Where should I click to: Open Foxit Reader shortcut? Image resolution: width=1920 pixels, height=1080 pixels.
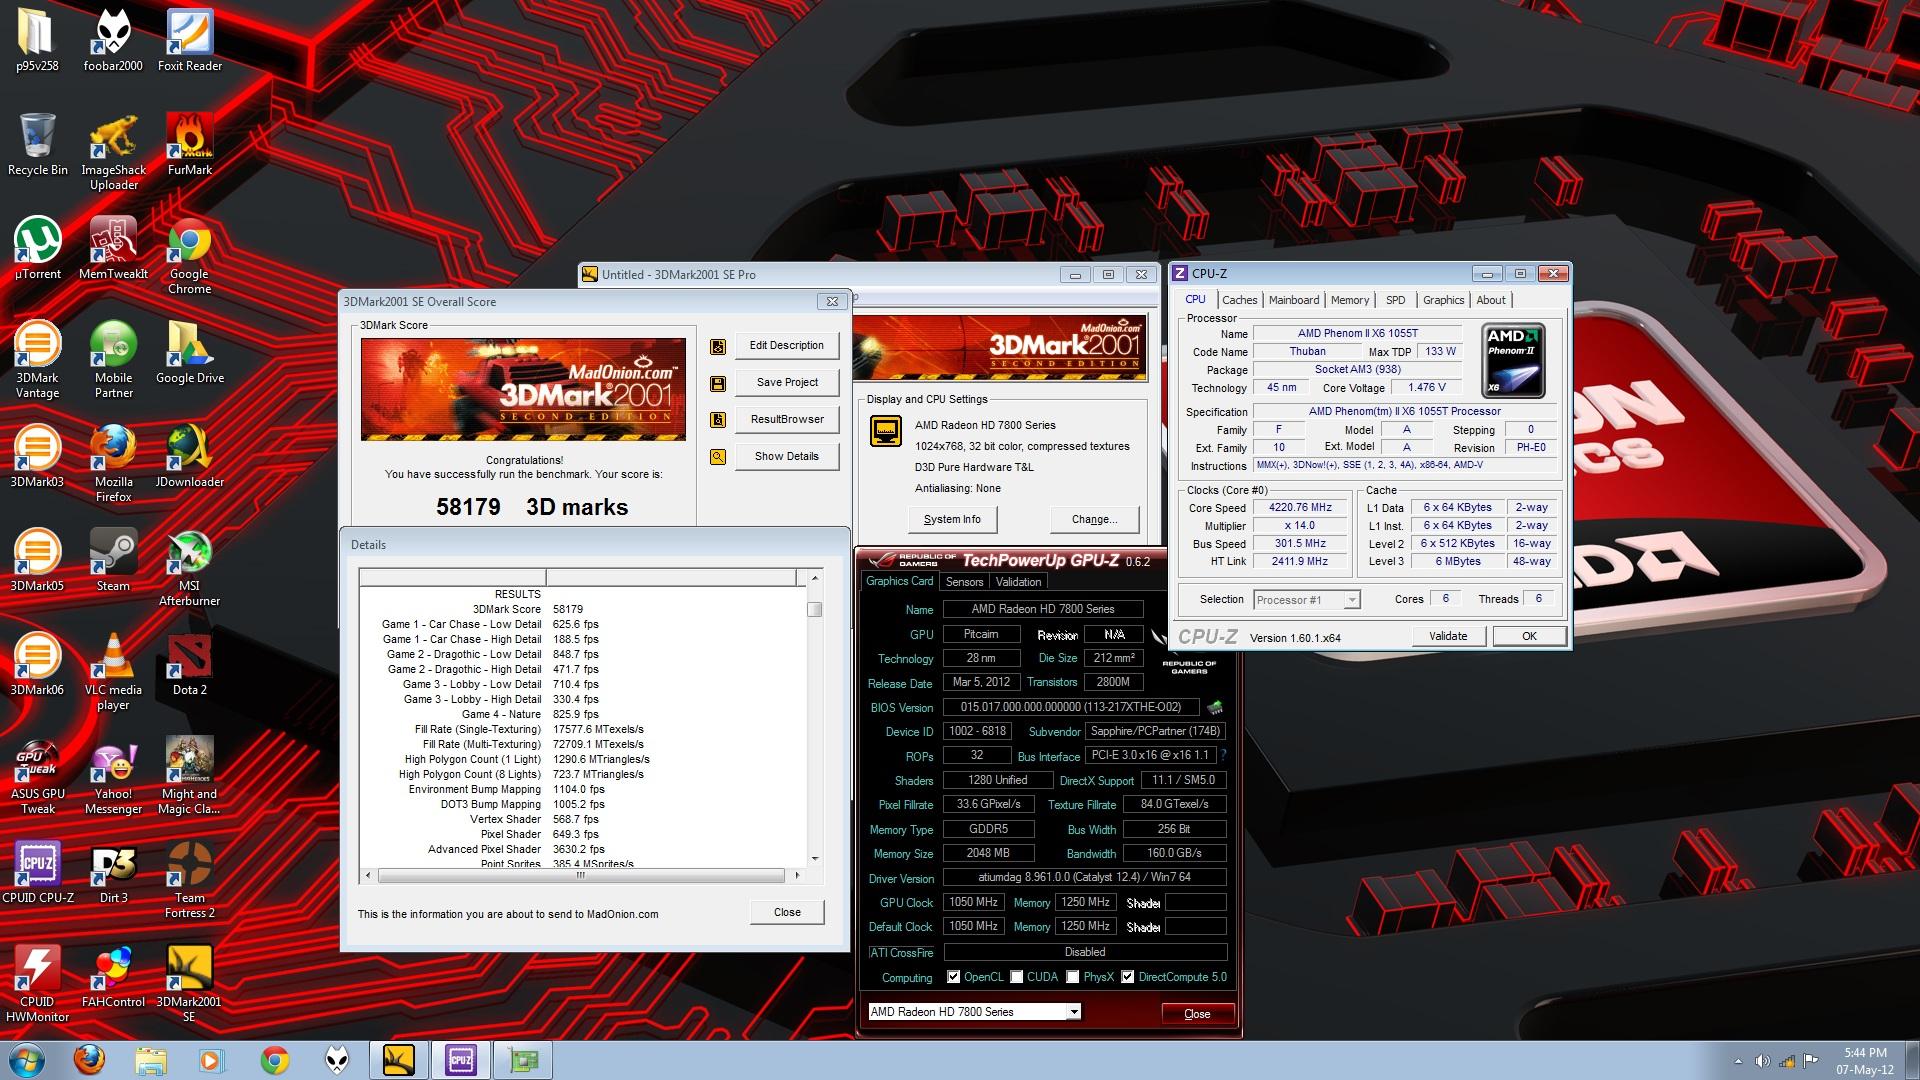tap(189, 40)
